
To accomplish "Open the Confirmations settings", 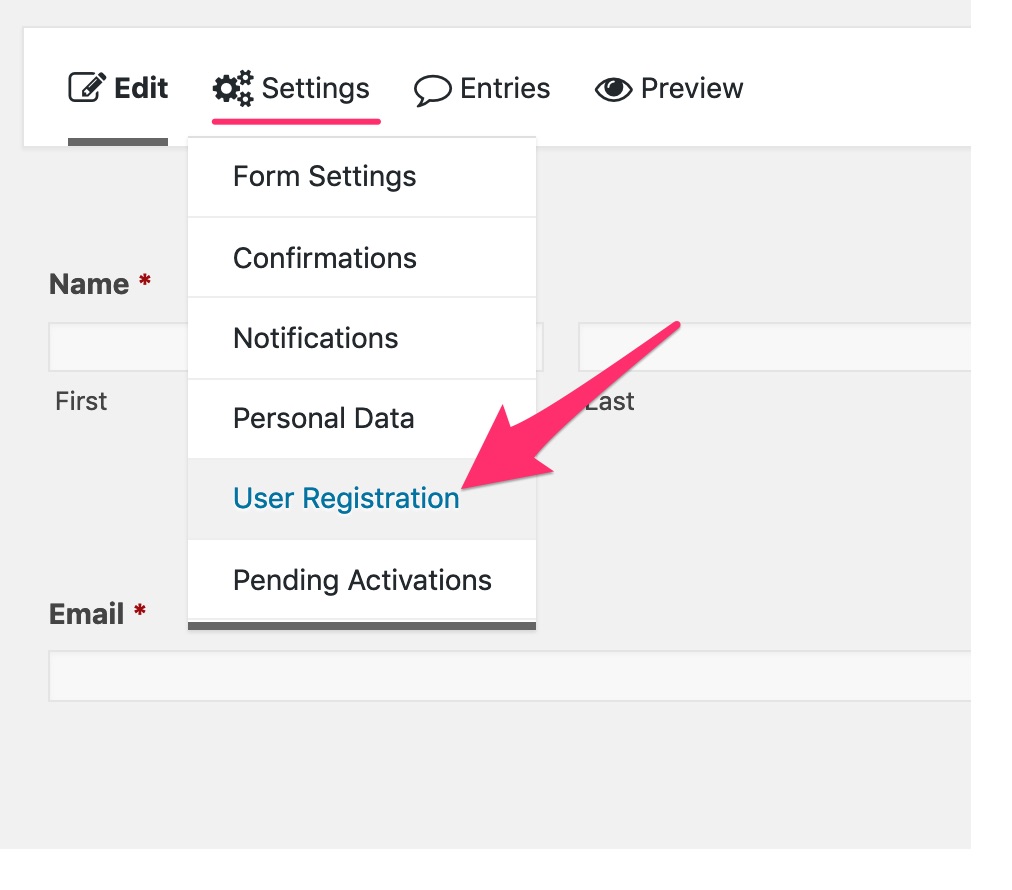I will click(324, 258).
